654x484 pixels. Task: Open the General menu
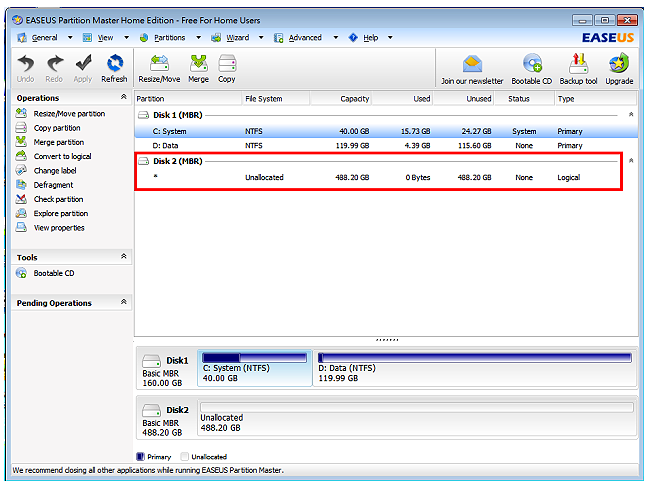pos(44,38)
